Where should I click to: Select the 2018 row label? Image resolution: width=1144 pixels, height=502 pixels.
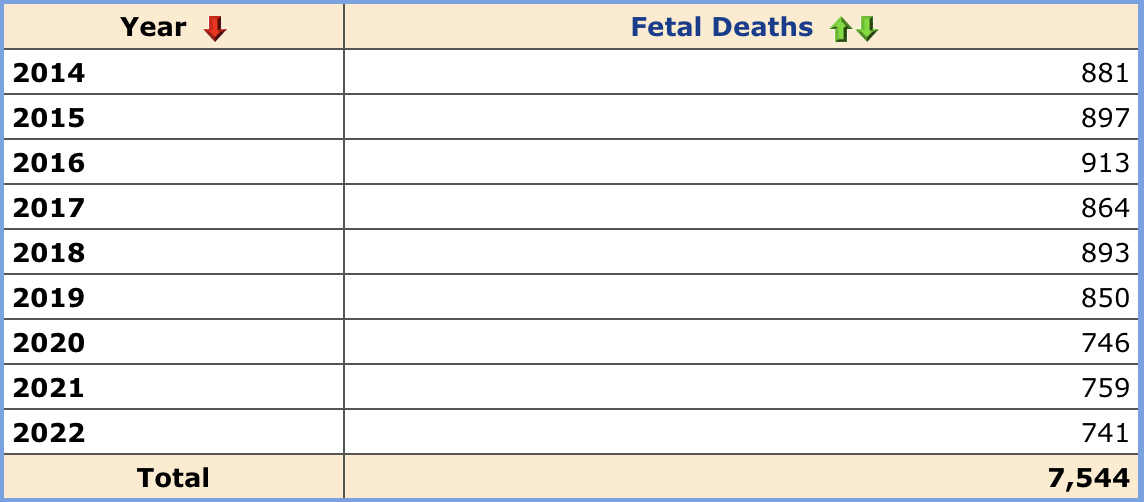pyautogui.click(x=49, y=253)
